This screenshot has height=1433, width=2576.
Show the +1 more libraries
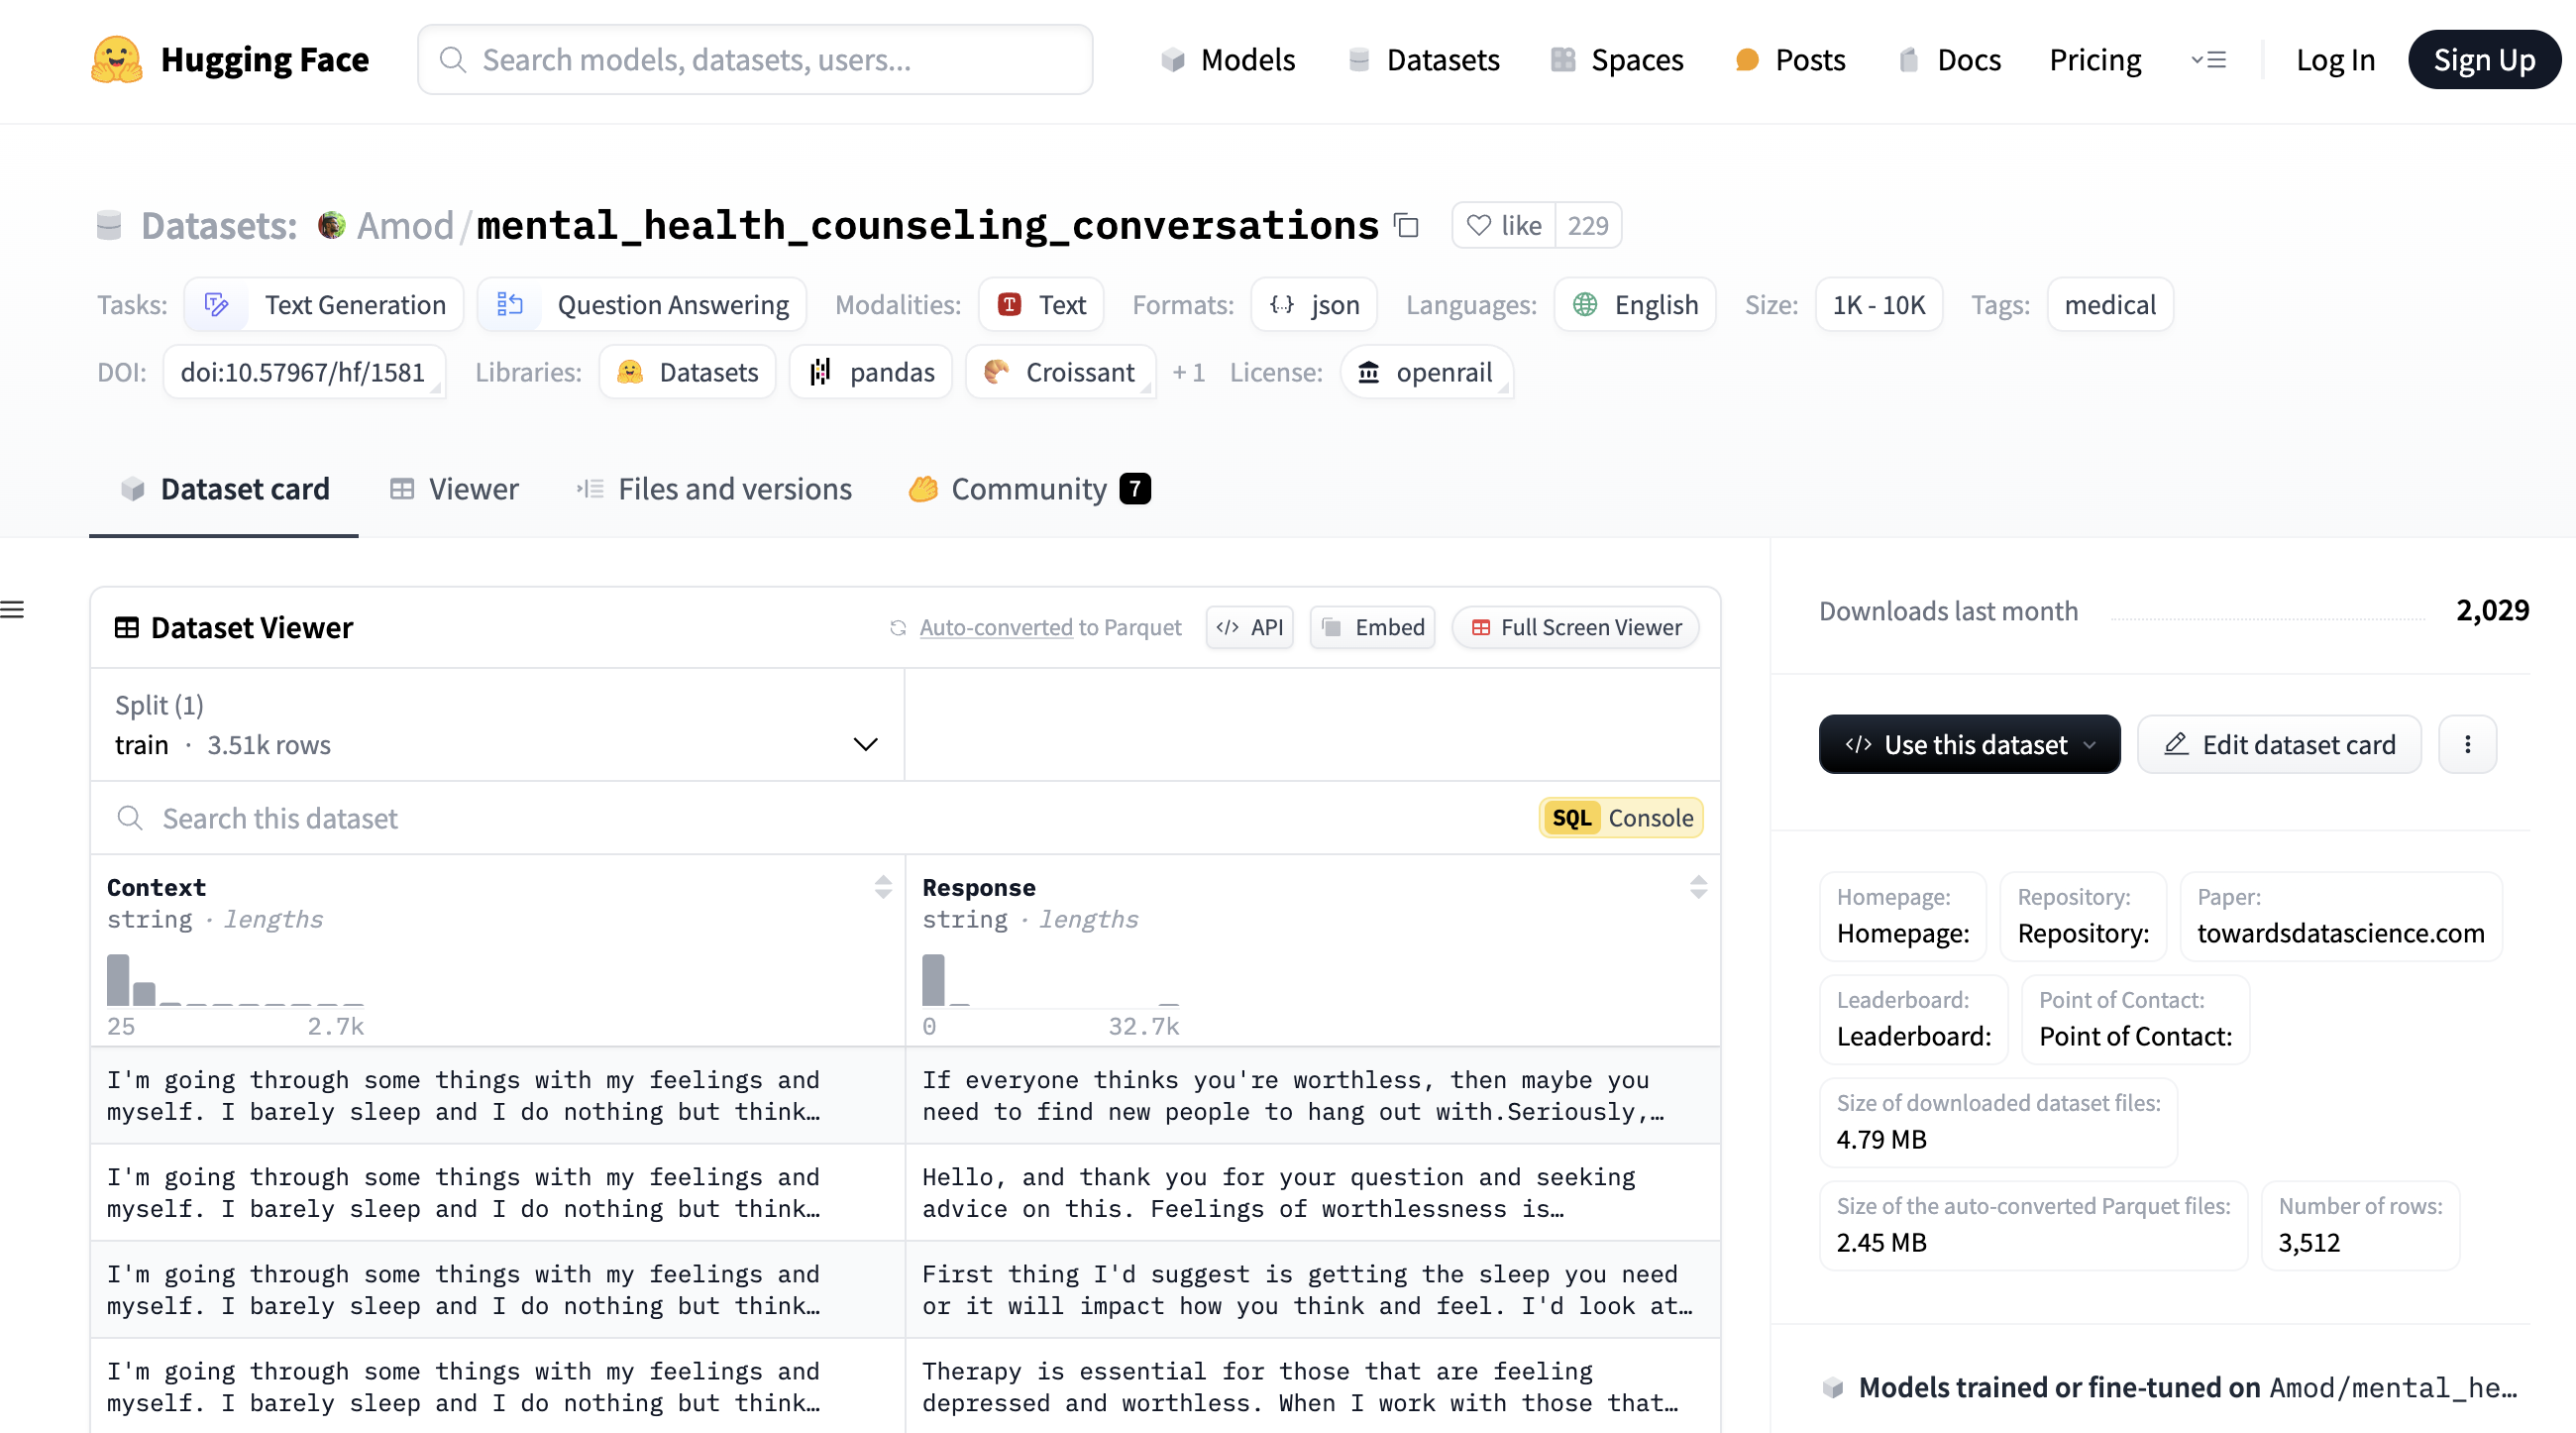[x=1188, y=372]
